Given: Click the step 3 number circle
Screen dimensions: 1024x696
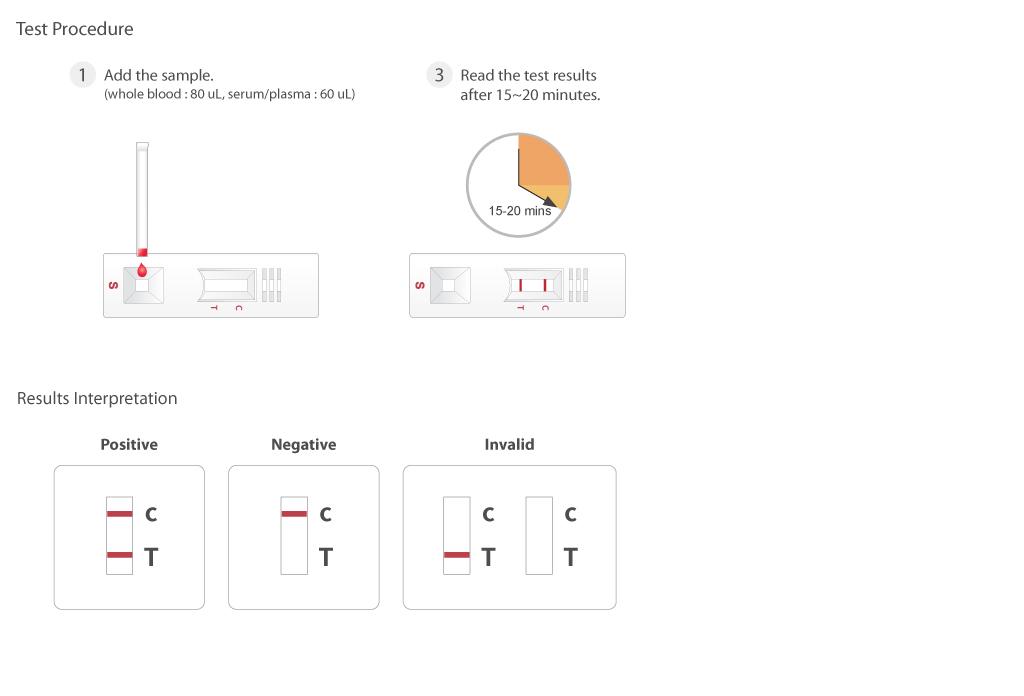Looking at the screenshot, I should coord(440,75).
